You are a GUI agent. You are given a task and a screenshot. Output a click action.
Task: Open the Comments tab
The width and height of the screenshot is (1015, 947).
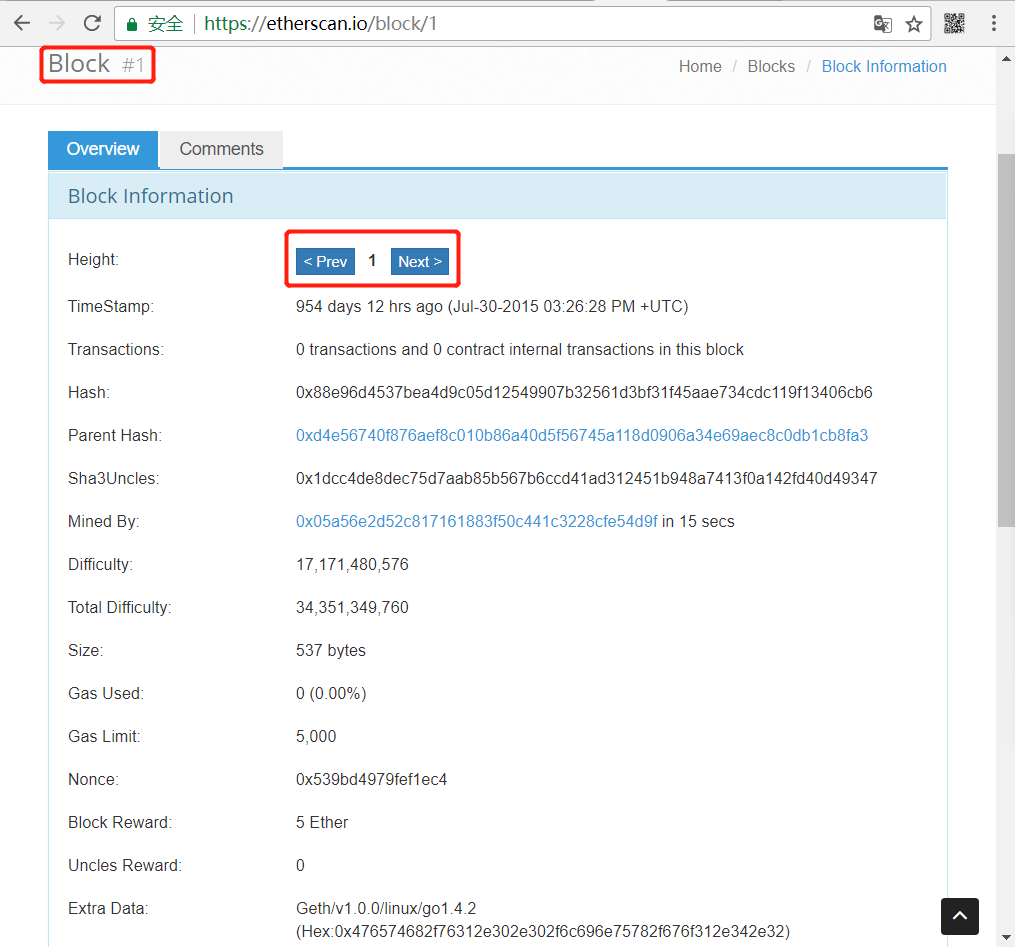point(221,150)
